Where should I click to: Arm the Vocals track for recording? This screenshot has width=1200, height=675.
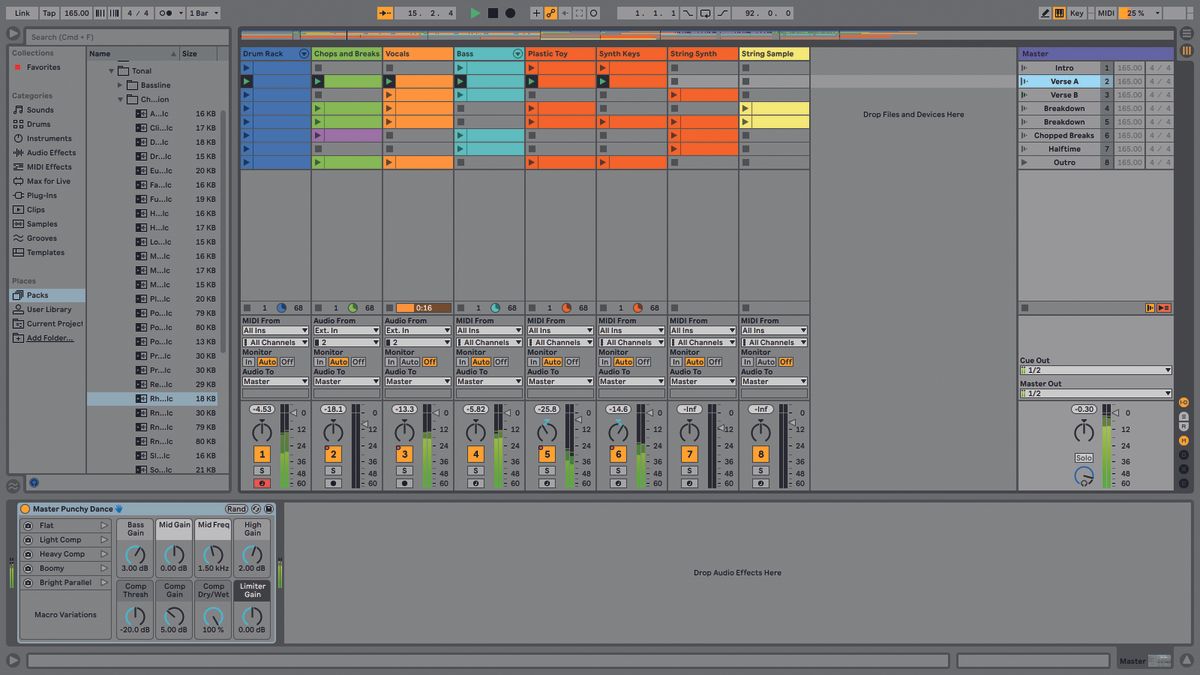pyautogui.click(x=405, y=482)
